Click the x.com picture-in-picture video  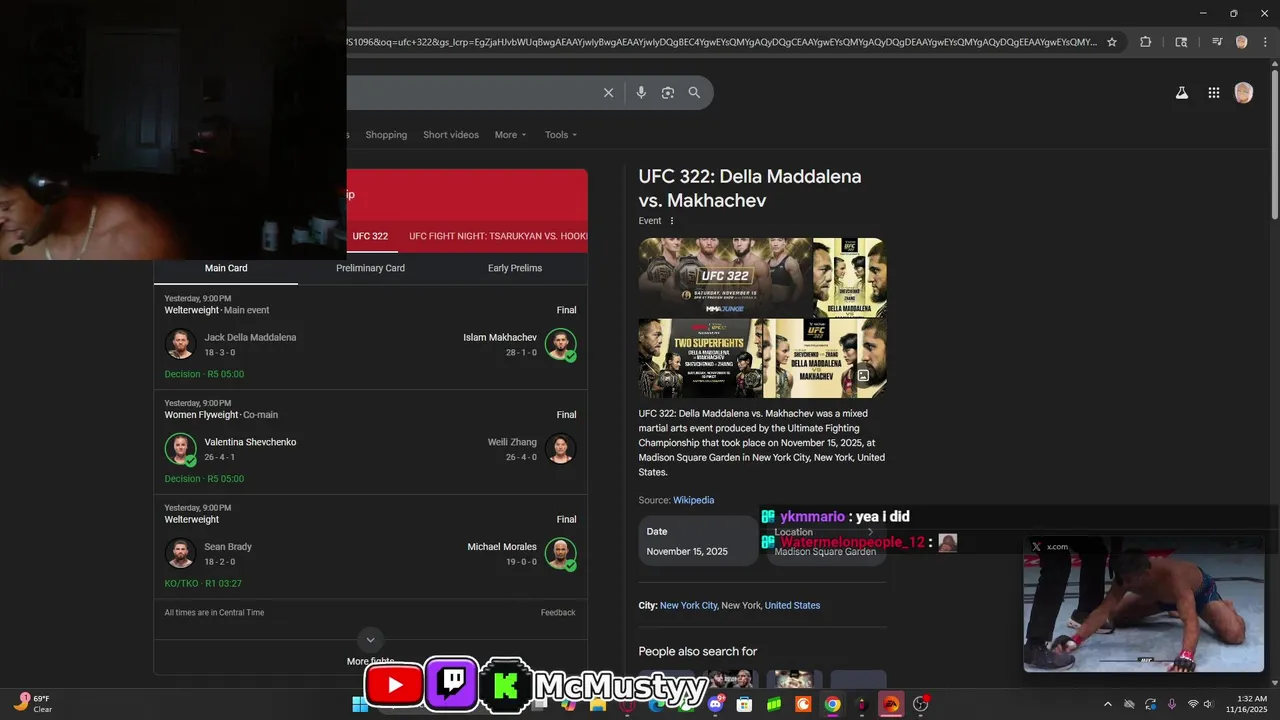pyautogui.click(x=1143, y=604)
